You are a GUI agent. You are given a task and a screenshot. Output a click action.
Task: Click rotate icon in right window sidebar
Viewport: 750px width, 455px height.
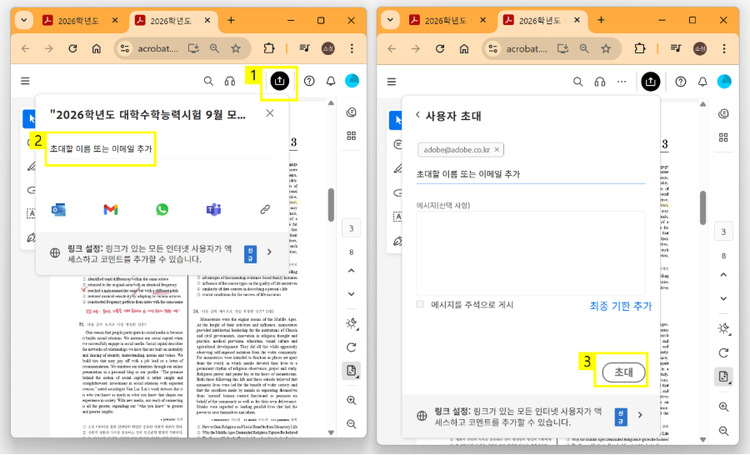tap(724, 353)
